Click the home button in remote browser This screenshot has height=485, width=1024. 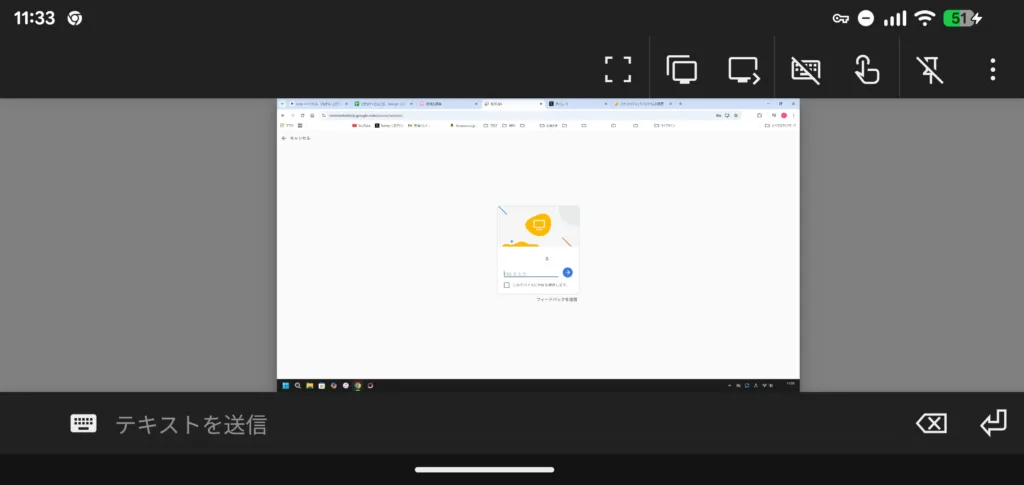coord(312,116)
